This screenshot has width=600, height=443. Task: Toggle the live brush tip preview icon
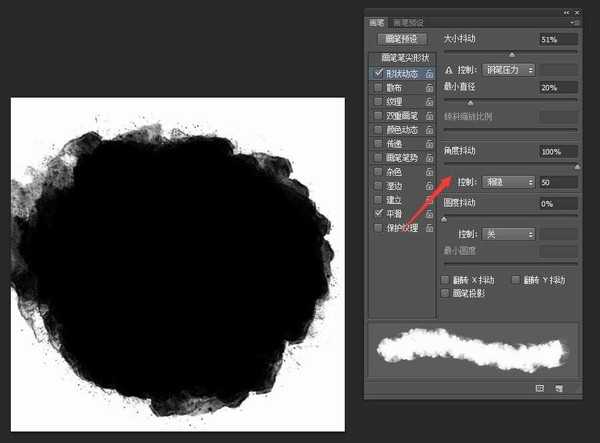click(x=540, y=388)
